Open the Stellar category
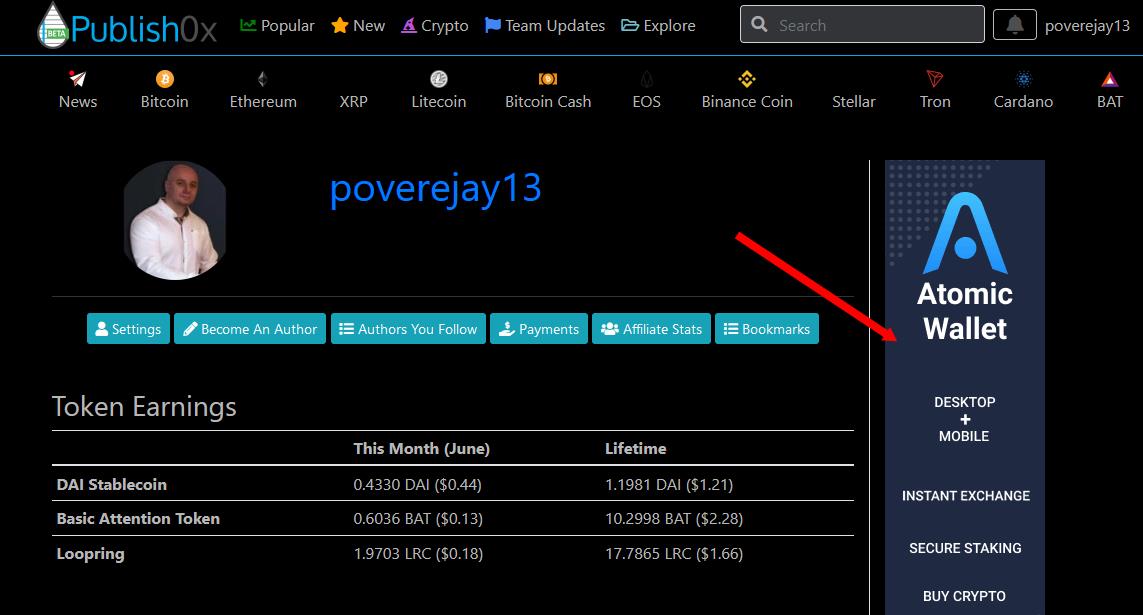This screenshot has height=615, width=1143. [x=854, y=101]
